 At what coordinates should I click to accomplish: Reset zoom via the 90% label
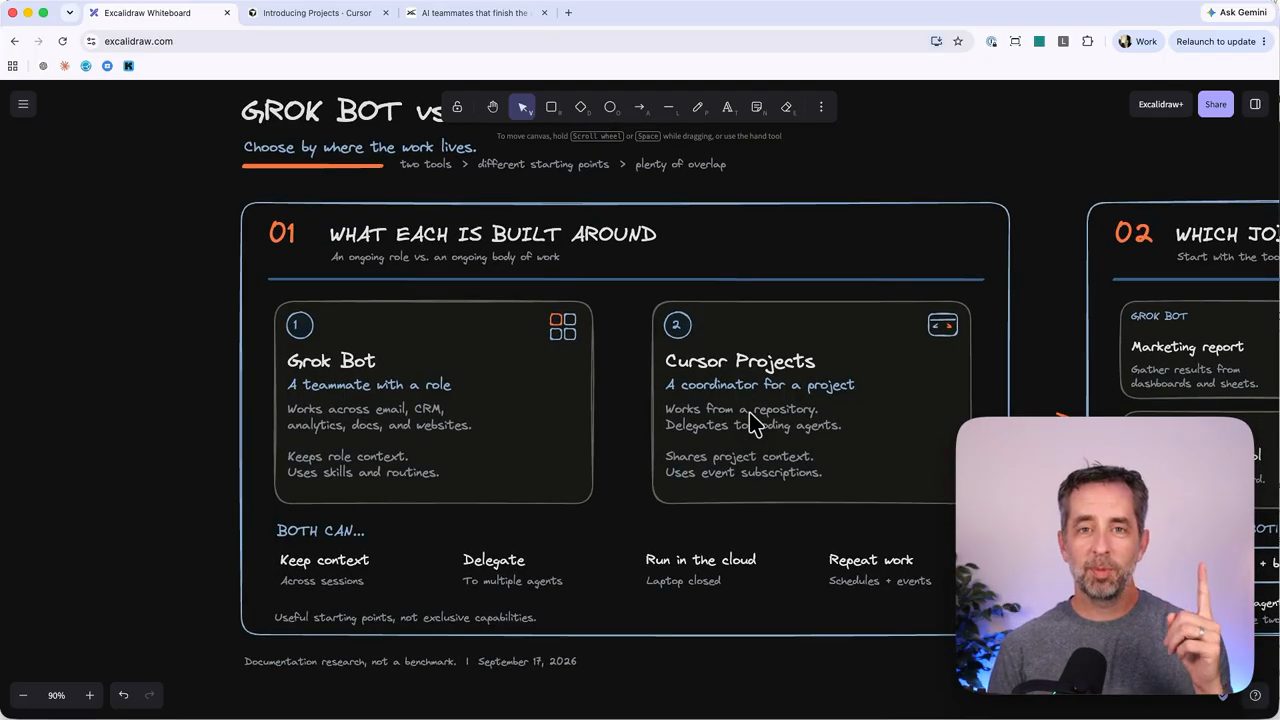(x=56, y=695)
